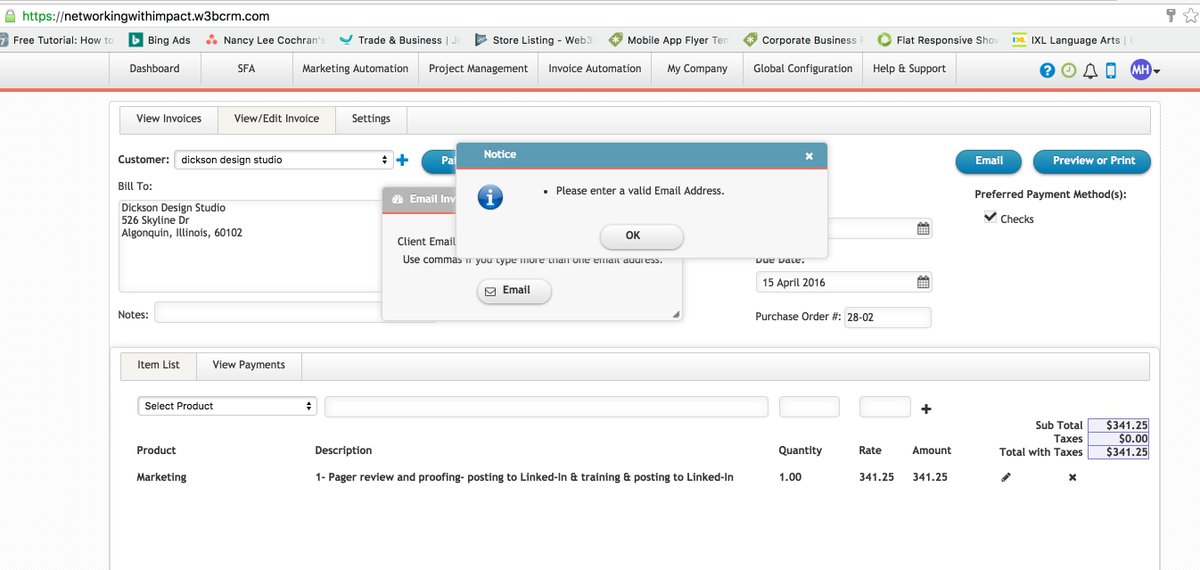This screenshot has width=1200, height=570.
Task: Click the Preview or Print button
Action: (x=1093, y=161)
